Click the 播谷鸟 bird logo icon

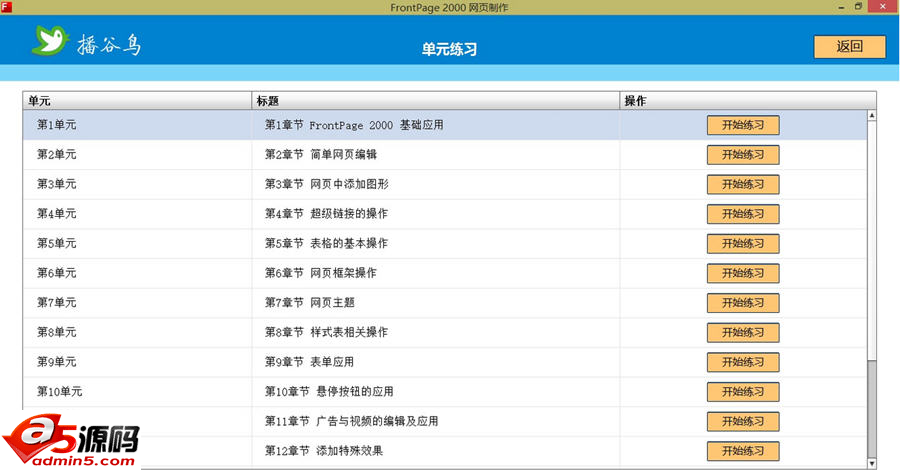(51, 40)
